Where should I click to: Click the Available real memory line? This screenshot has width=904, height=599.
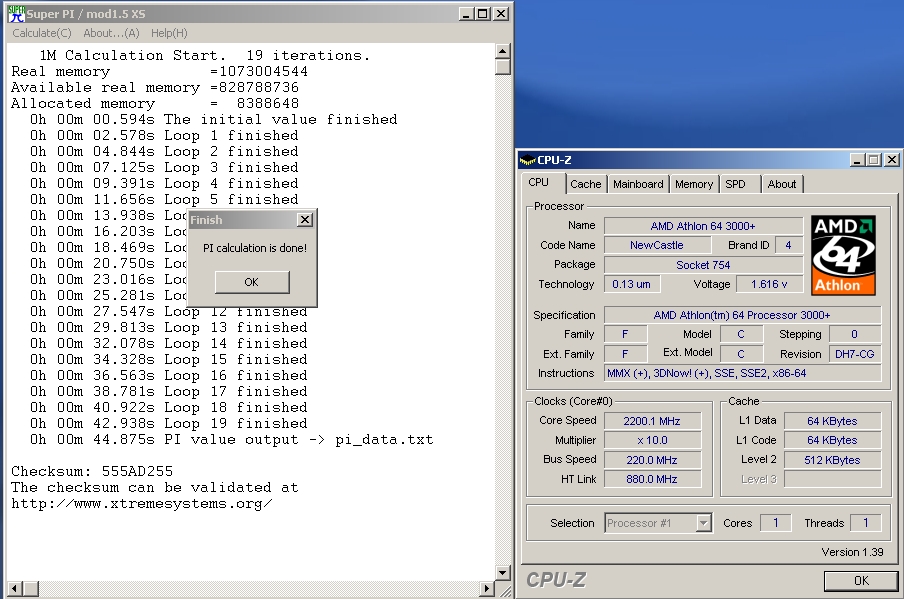[155, 88]
